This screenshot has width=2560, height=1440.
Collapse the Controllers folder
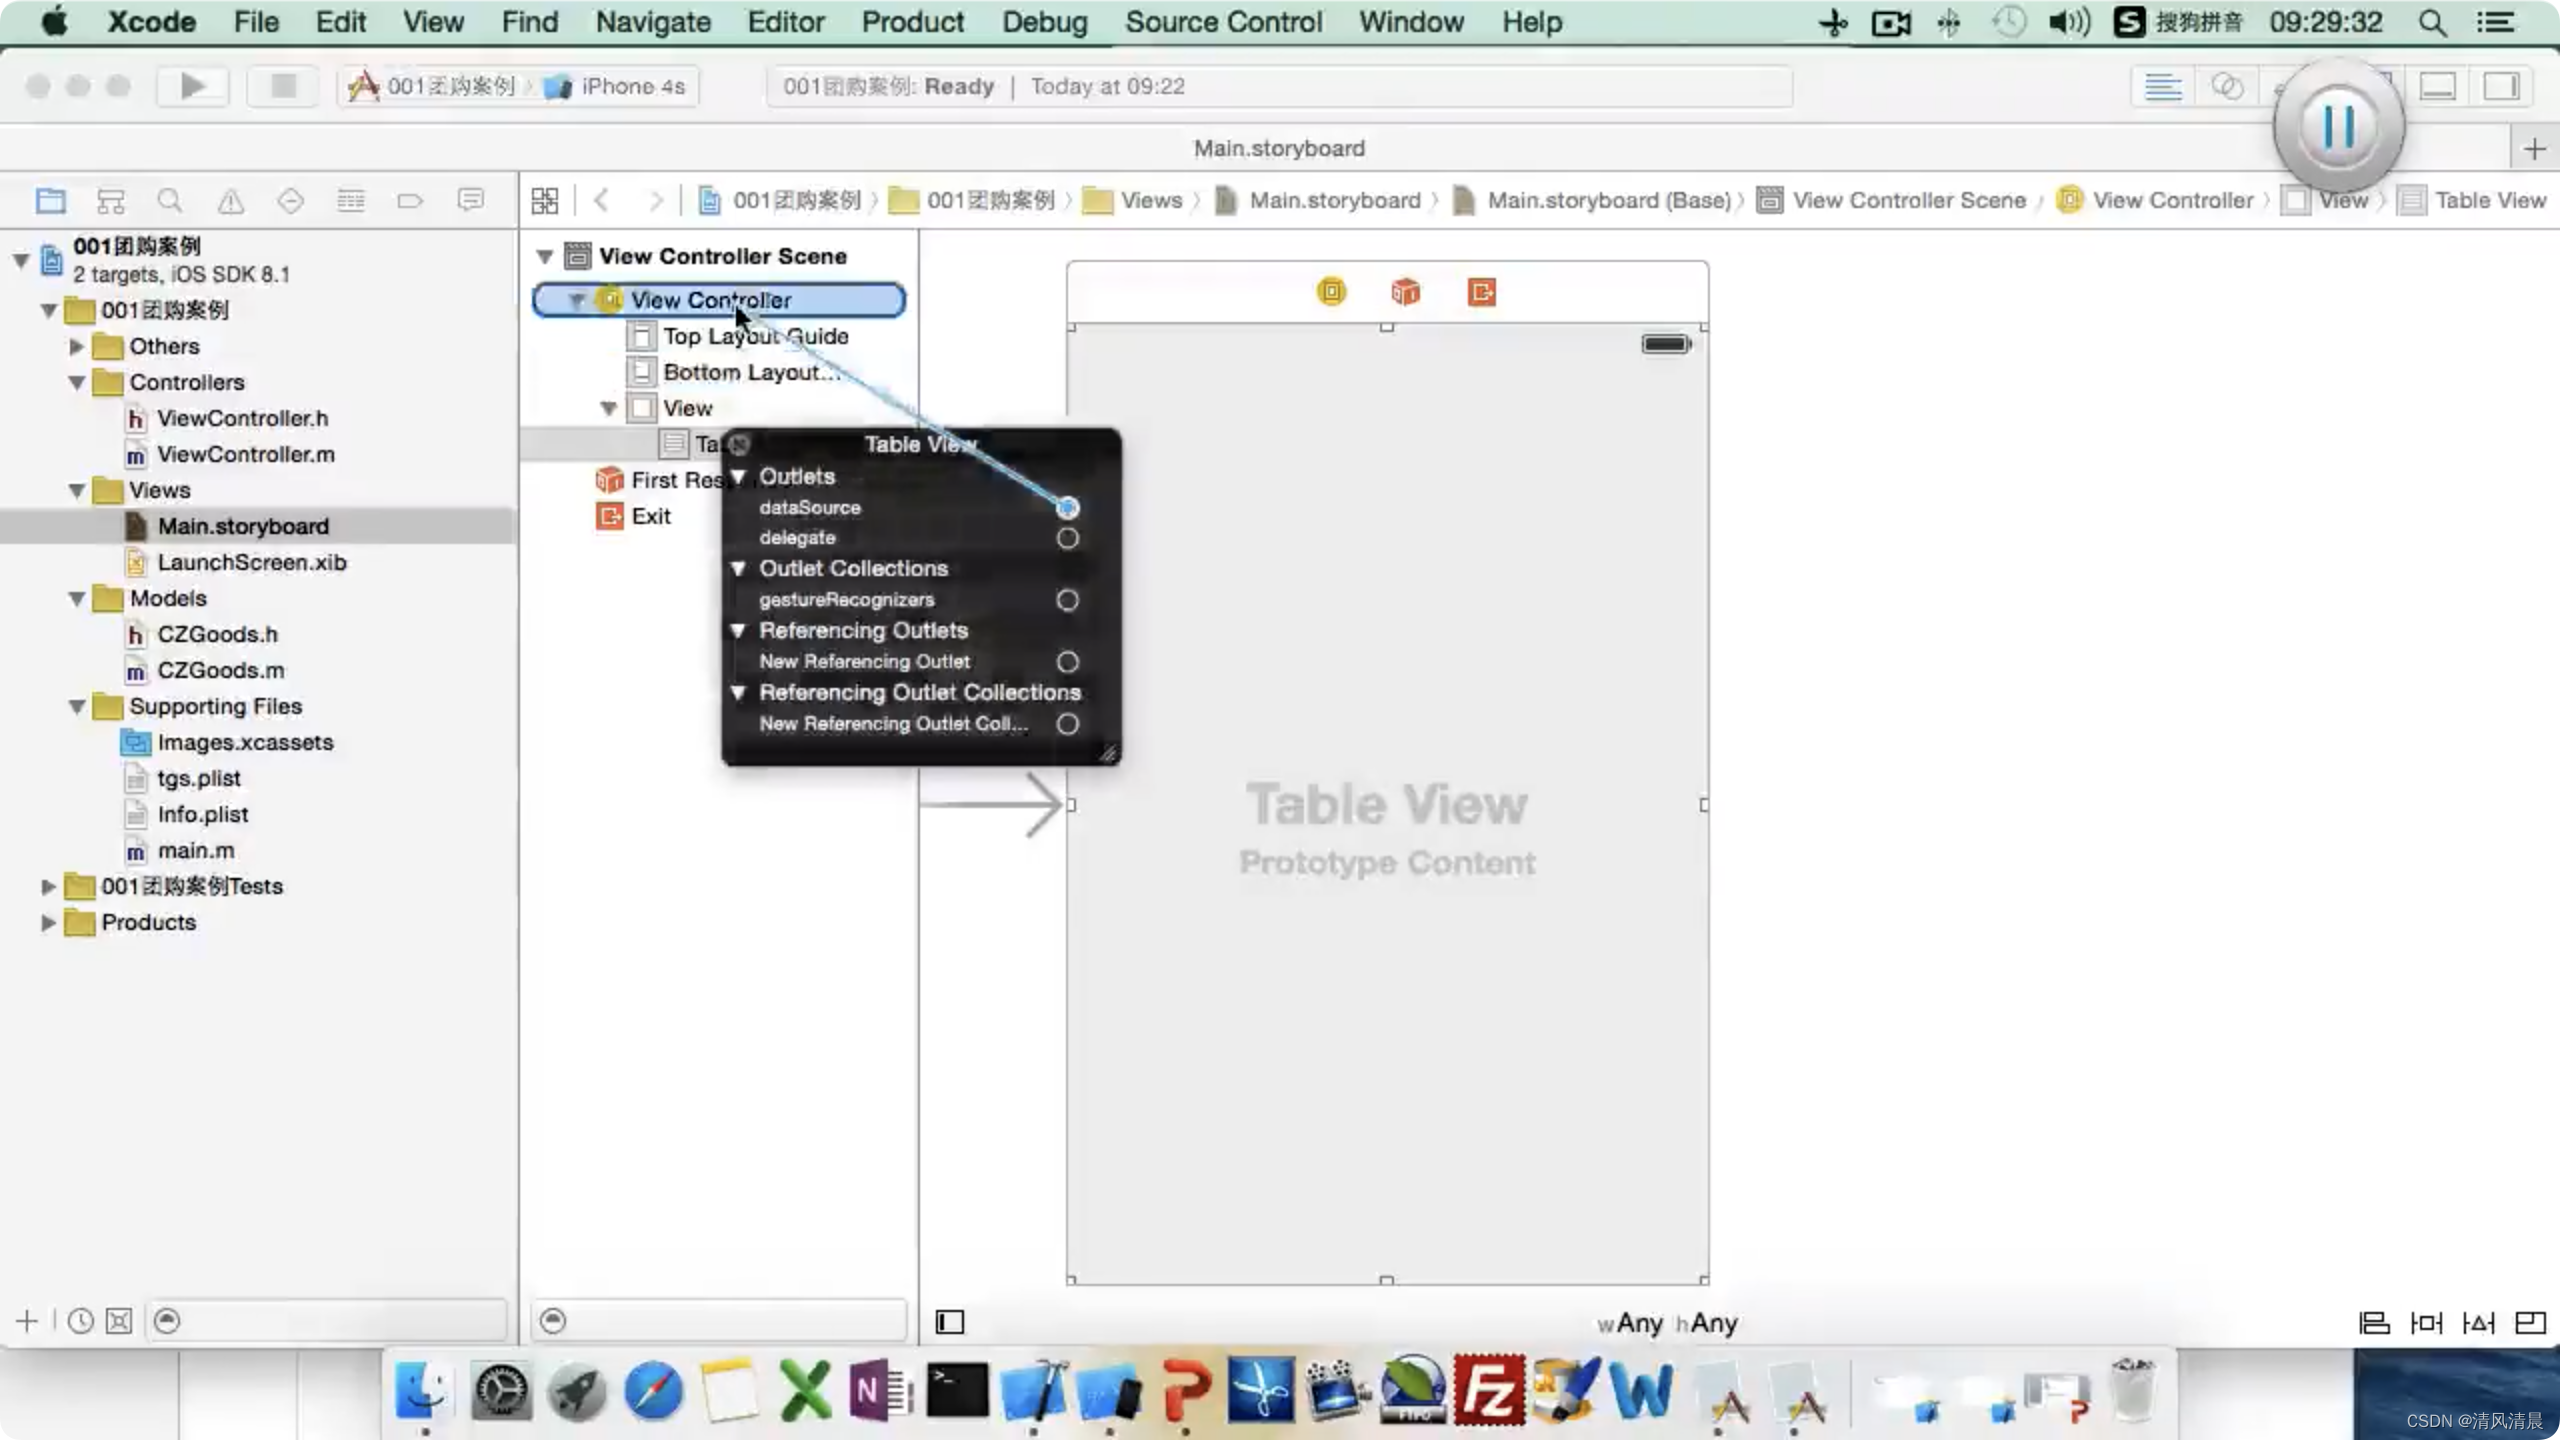[x=77, y=382]
